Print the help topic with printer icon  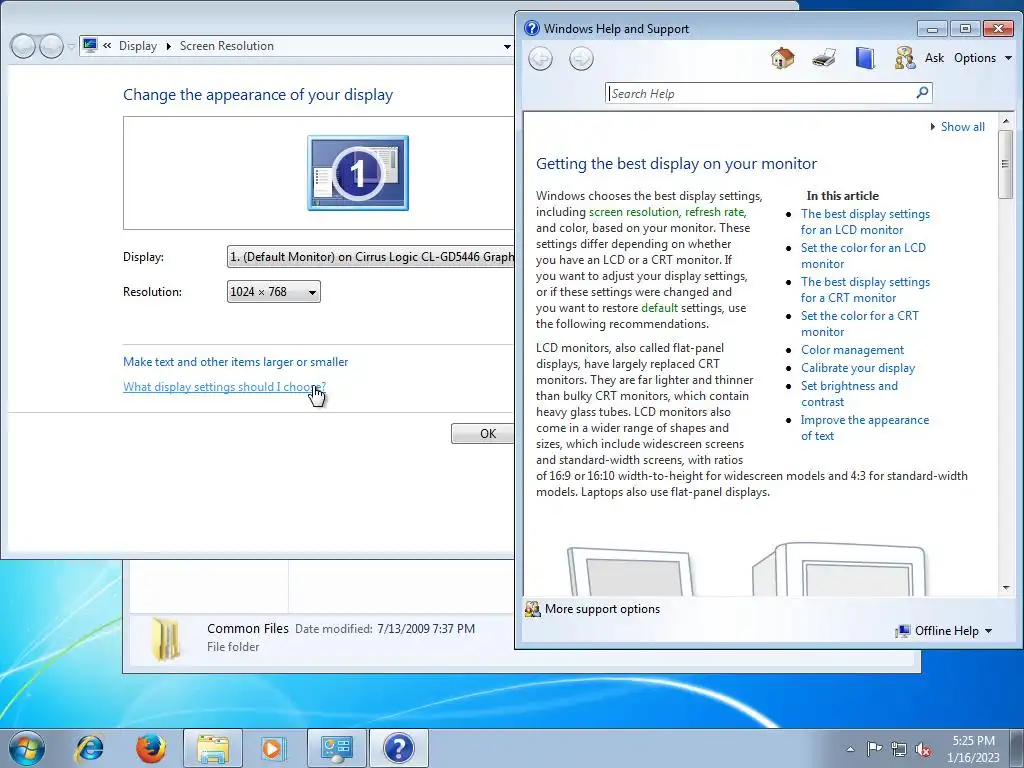[x=824, y=58]
